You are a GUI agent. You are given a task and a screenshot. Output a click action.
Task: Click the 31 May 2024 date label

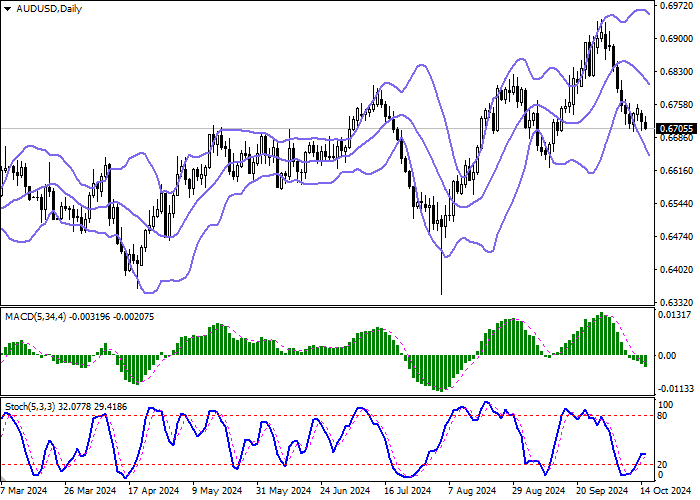(x=284, y=491)
